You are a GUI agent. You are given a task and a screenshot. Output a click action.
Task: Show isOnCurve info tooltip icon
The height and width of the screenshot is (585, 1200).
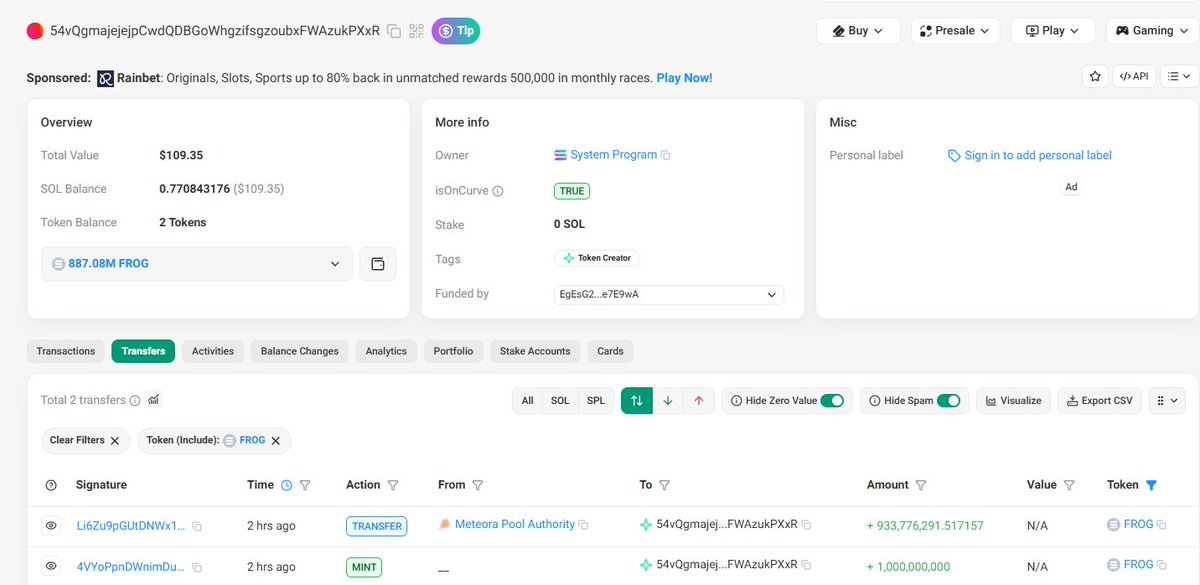(498, 191)
